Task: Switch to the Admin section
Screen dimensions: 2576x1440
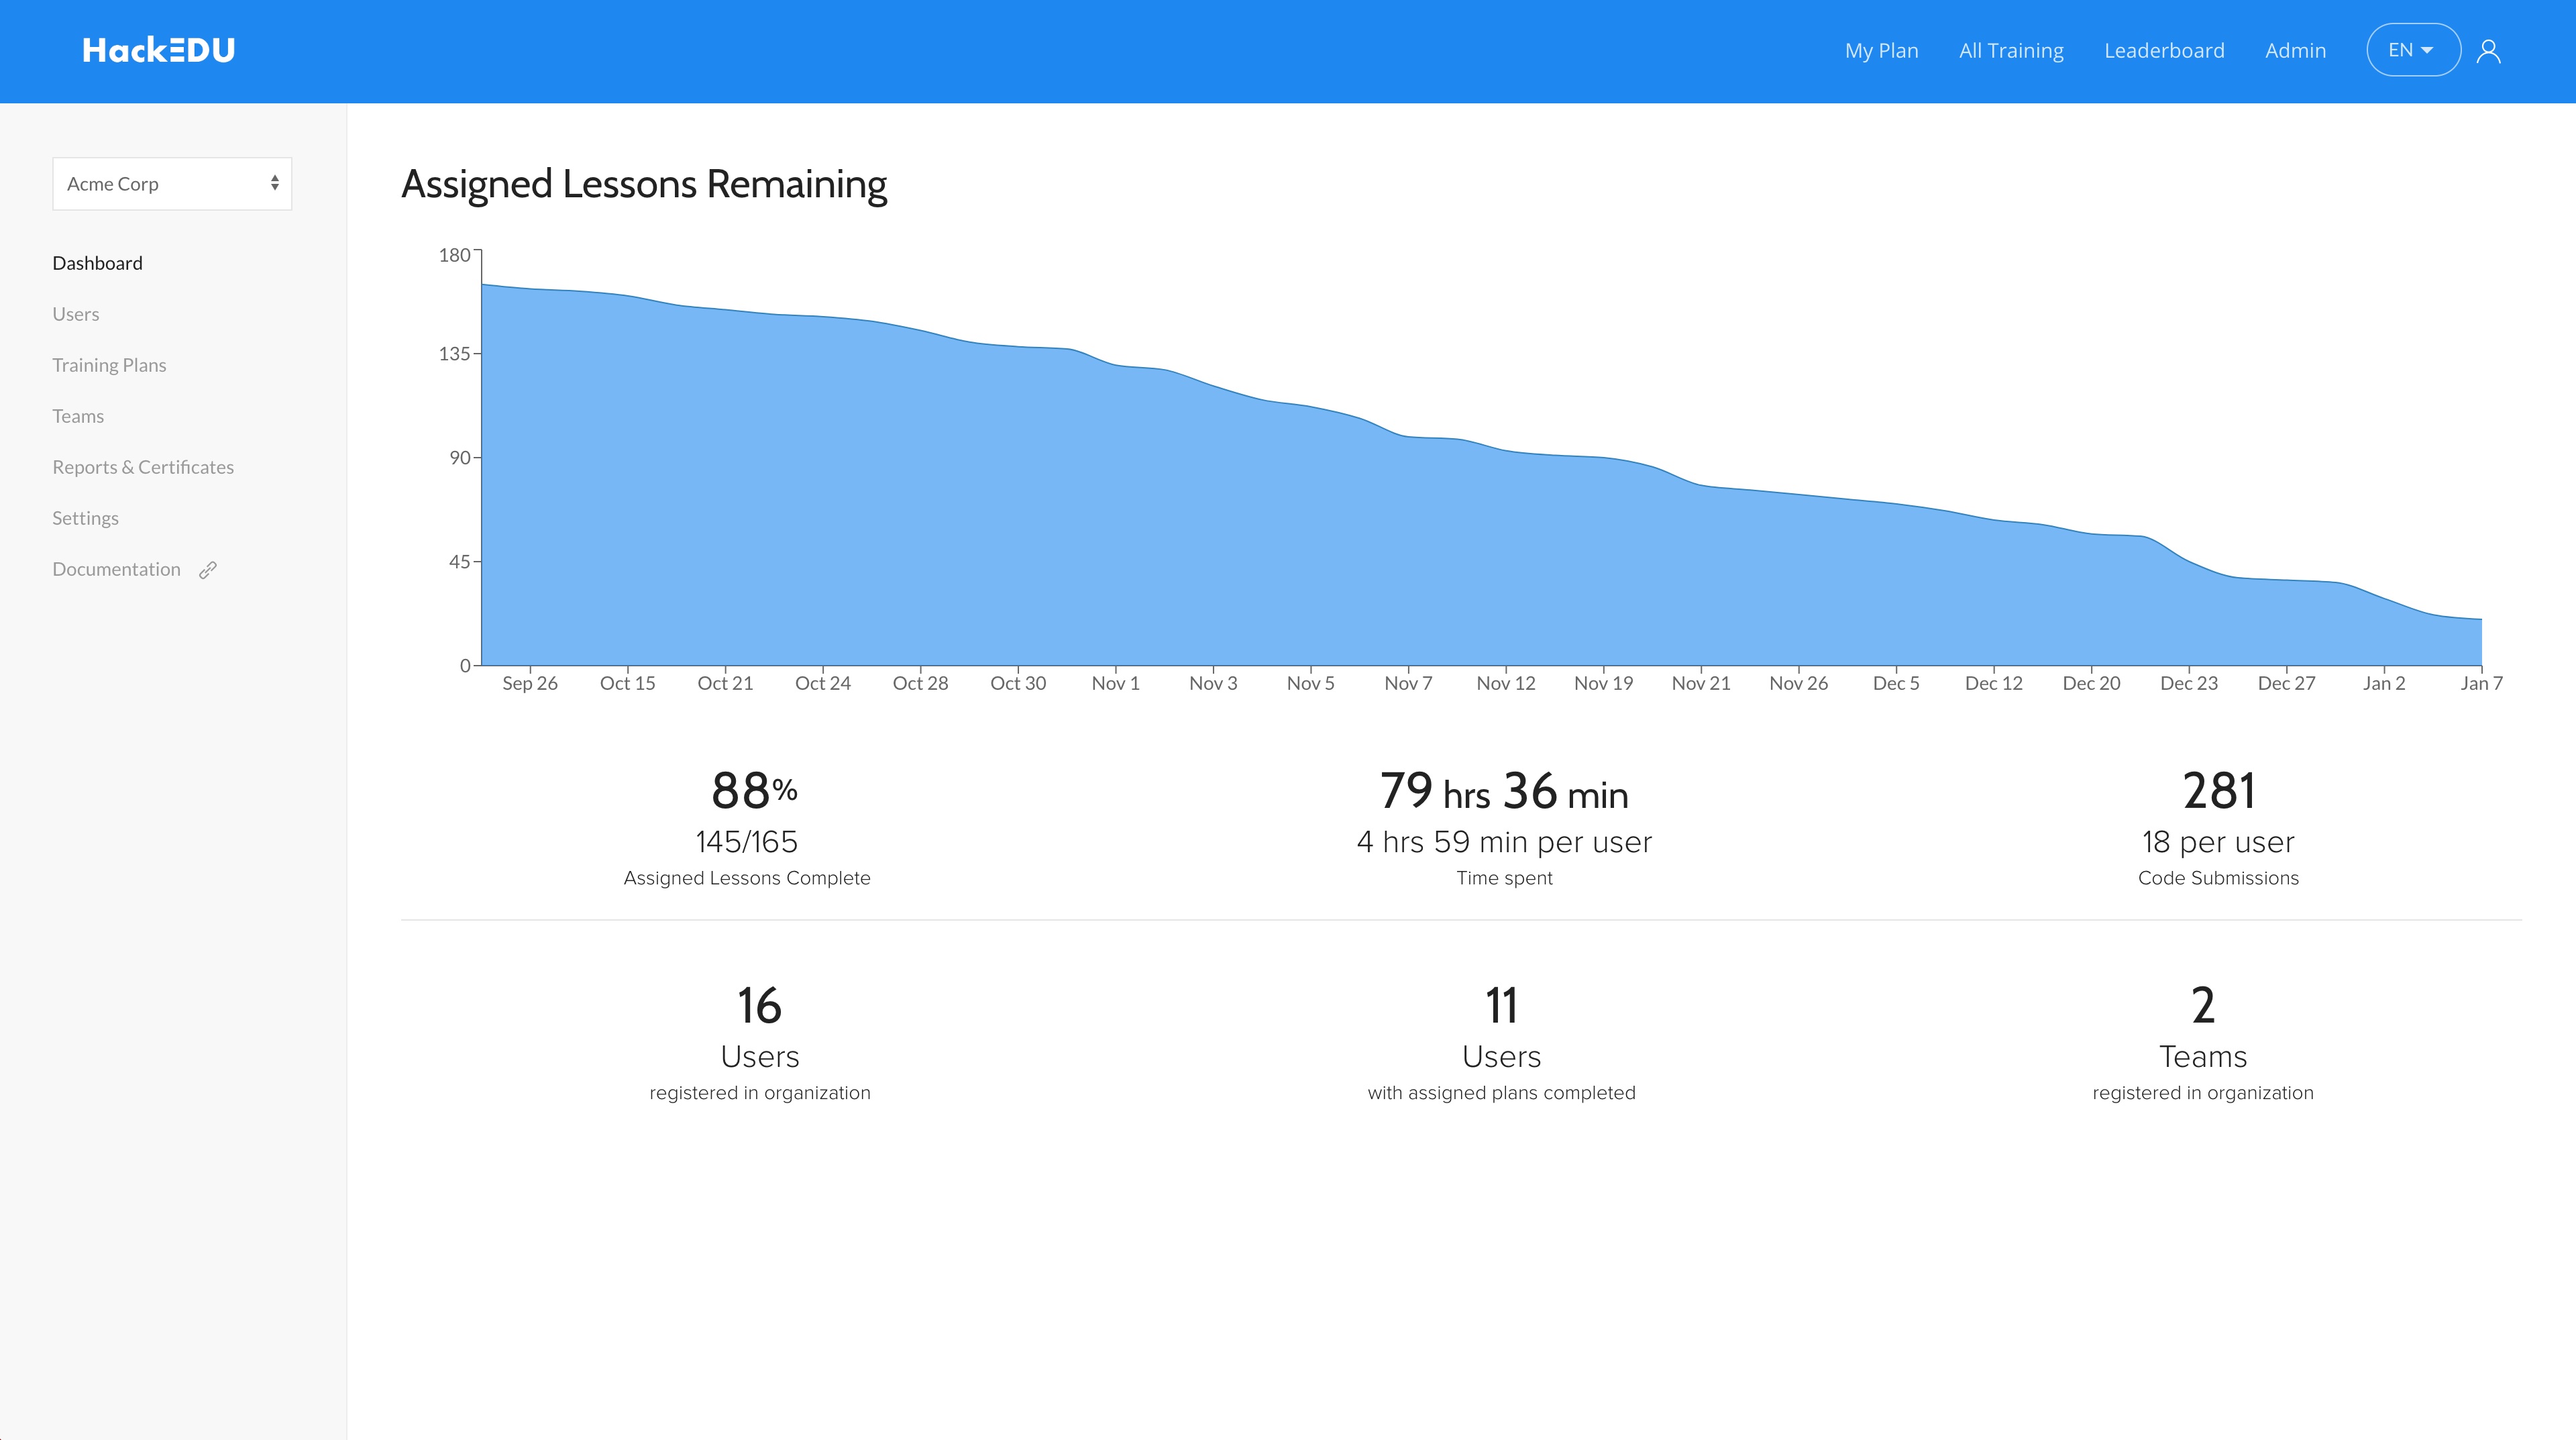Action: 2295,50
